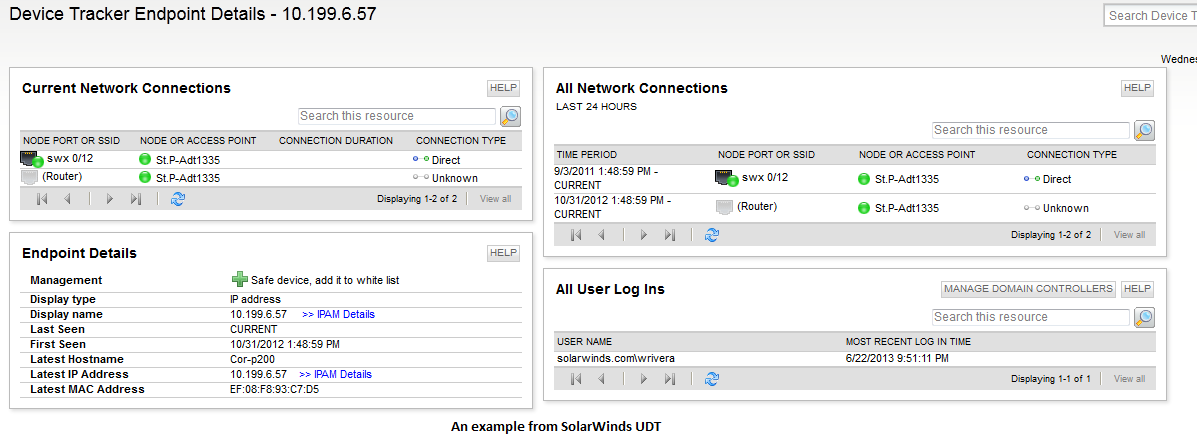
Task: Click Unknown connection type in Current Network Connections
Action: point(455,179)
